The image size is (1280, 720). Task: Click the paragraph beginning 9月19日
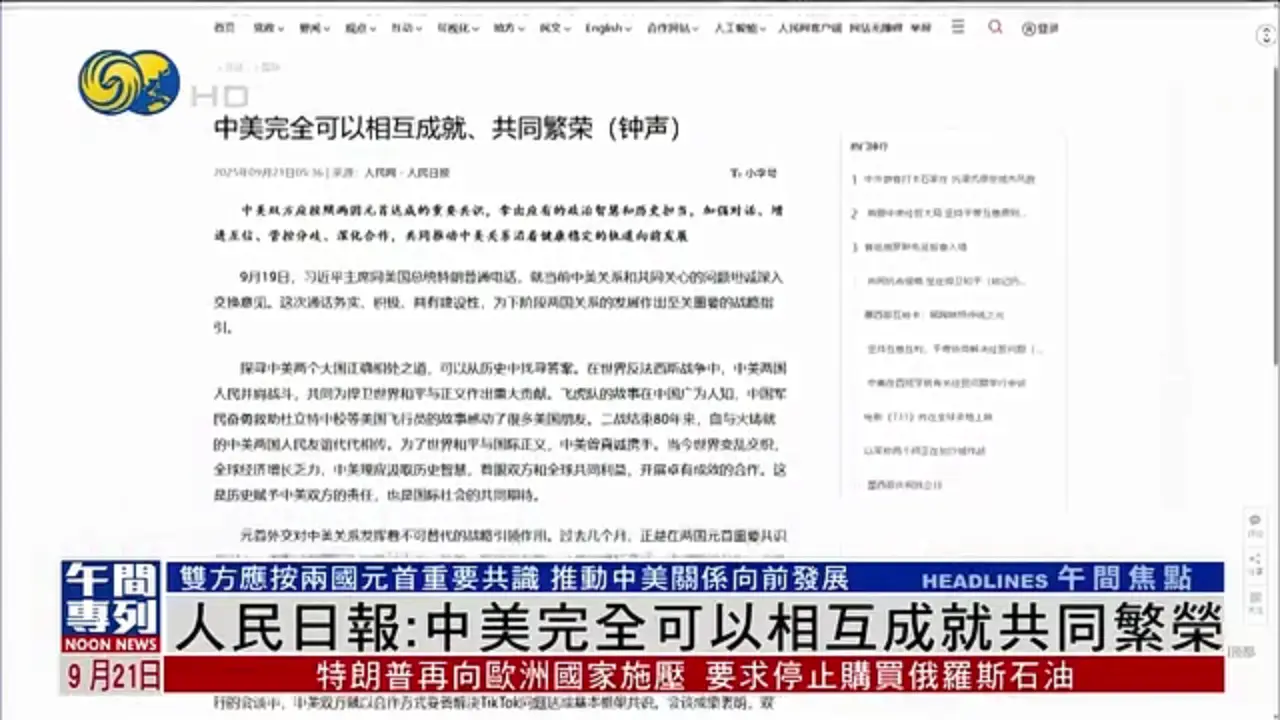coord(498,300)
